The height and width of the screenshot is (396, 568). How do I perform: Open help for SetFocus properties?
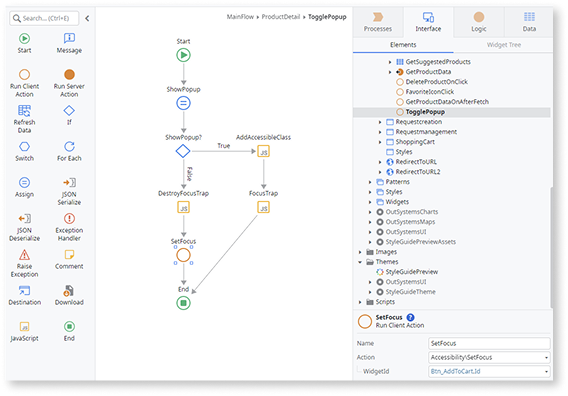(410, 317)
